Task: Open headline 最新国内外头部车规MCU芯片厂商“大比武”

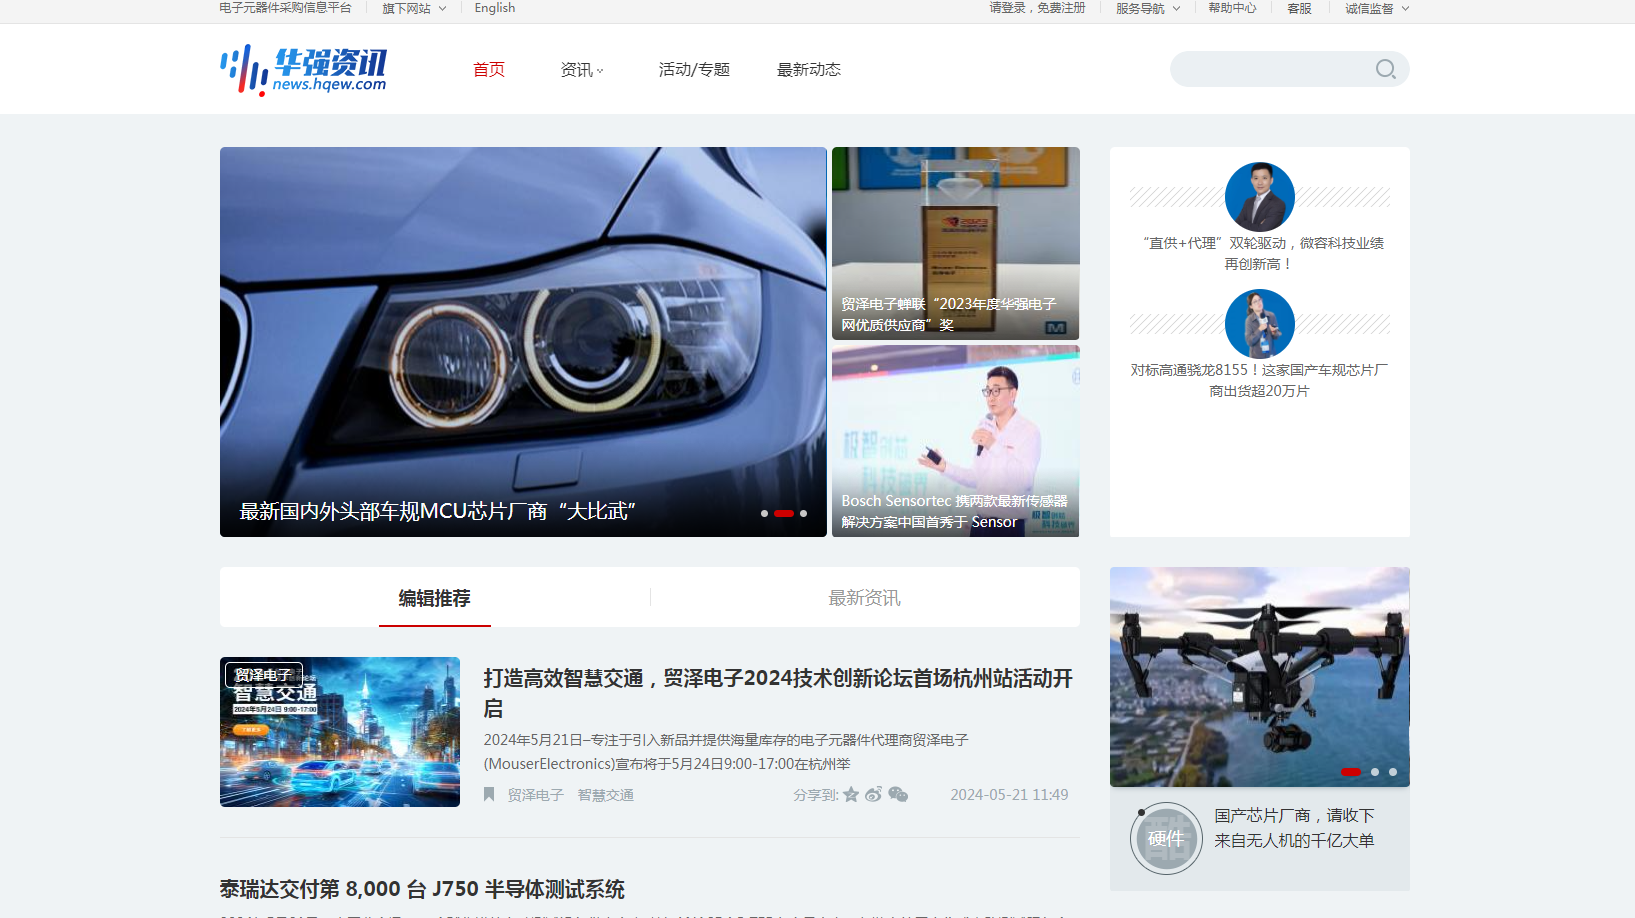Action: 438,511
